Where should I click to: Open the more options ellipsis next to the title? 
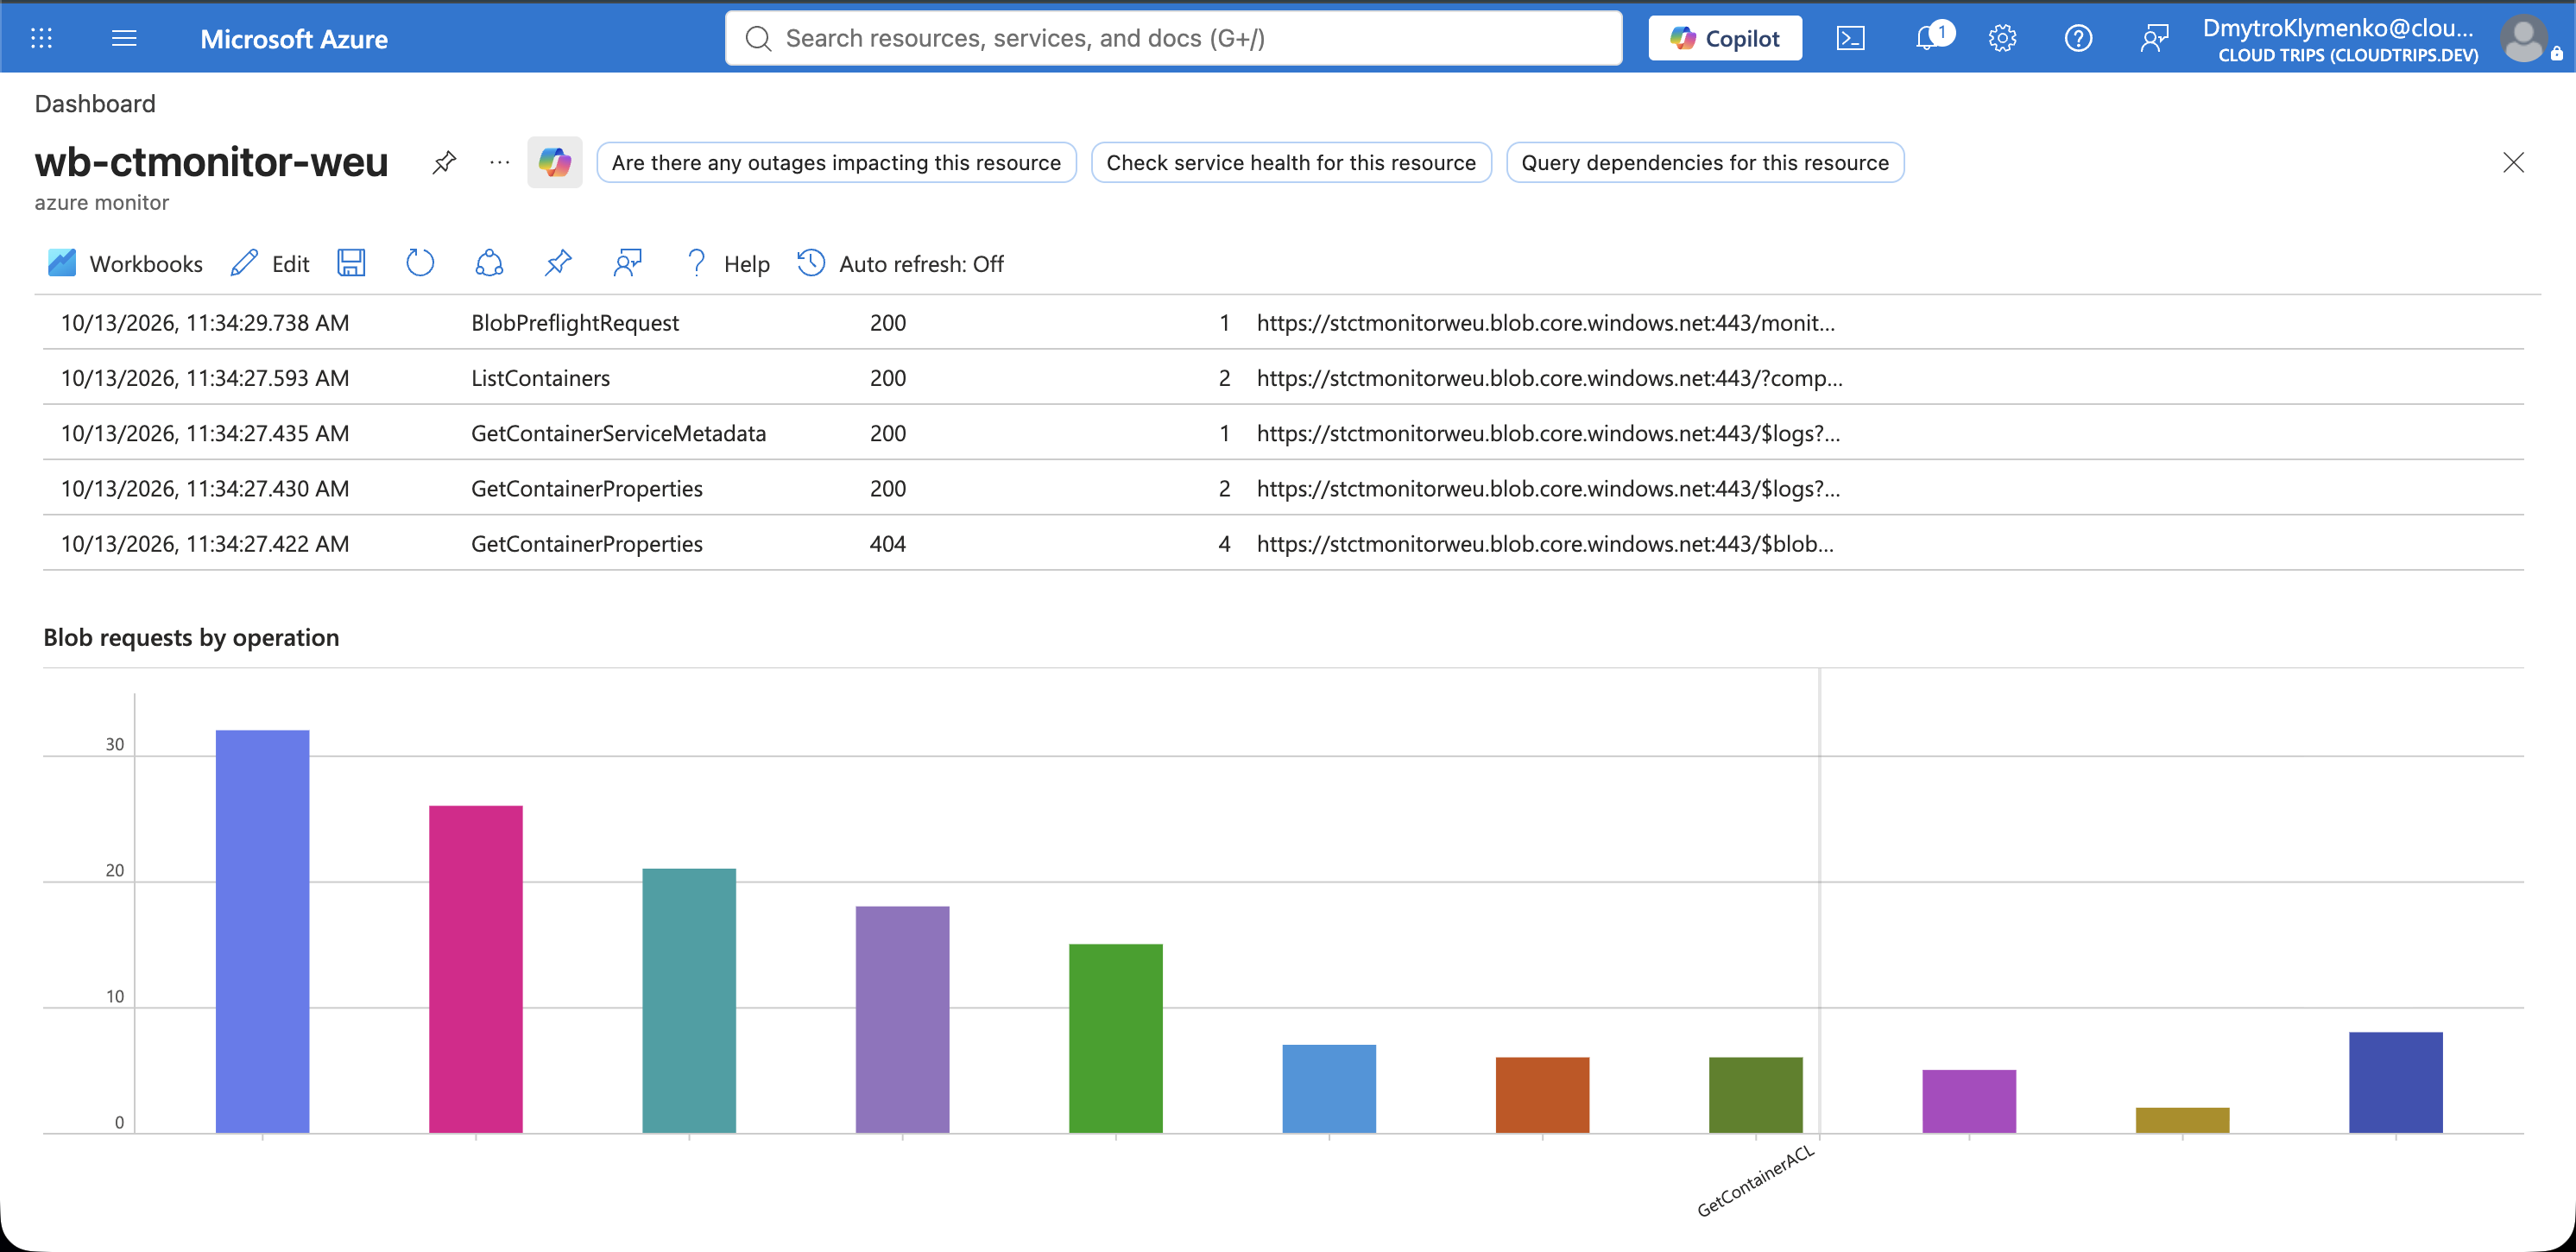coord(499,162)
